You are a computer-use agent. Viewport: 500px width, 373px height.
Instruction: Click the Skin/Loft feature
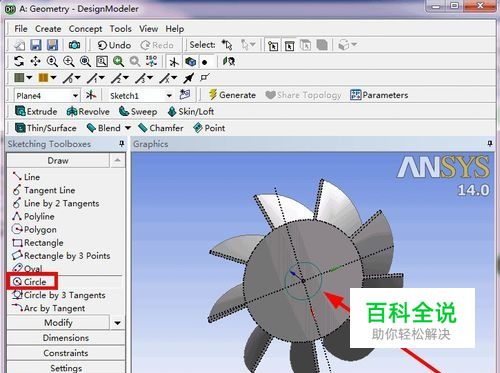[x=191, y=111]
